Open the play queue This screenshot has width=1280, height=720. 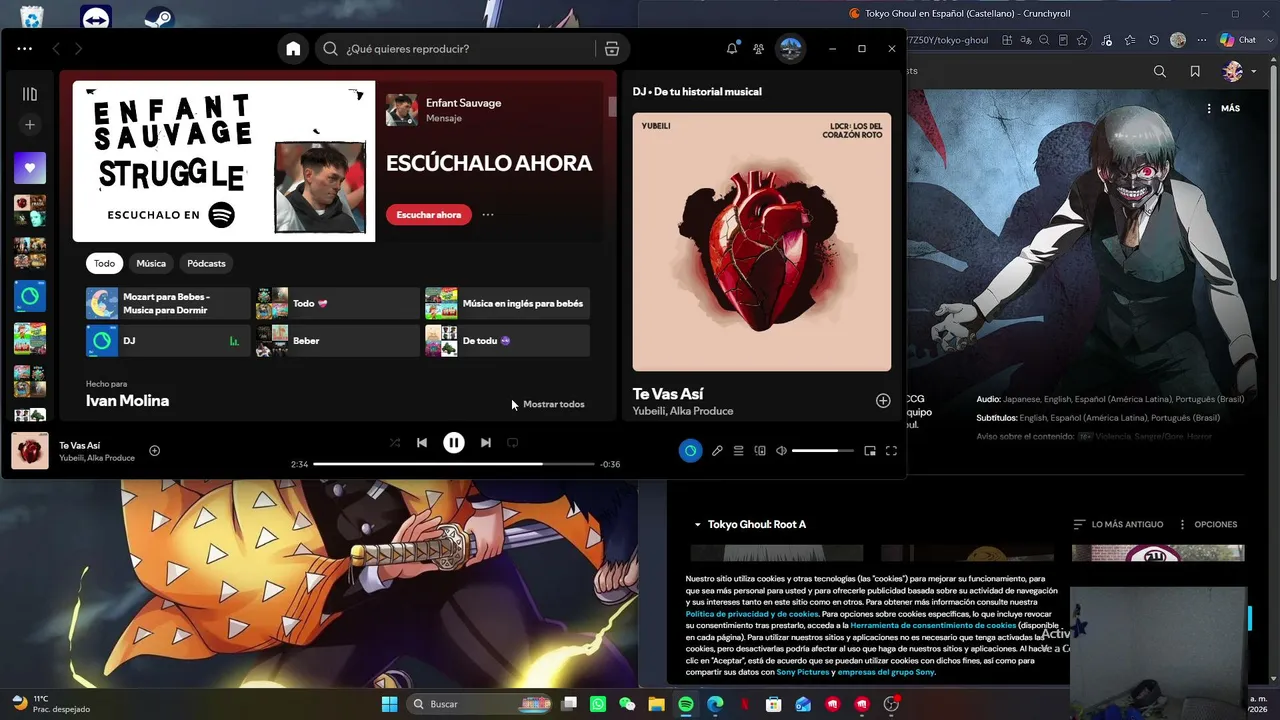coord(738,451)
